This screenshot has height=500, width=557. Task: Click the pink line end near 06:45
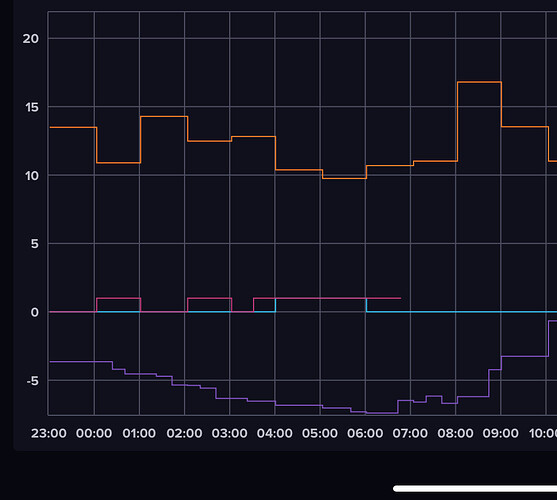pos(400,298)
